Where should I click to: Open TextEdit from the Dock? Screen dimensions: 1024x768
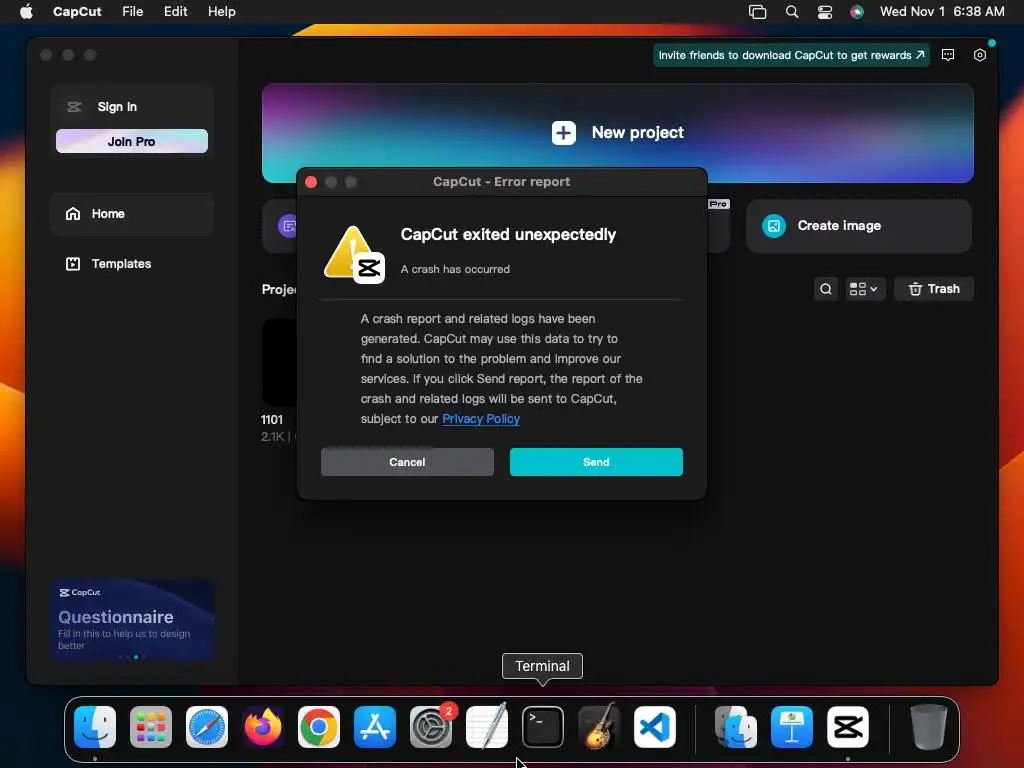(487, 726)
